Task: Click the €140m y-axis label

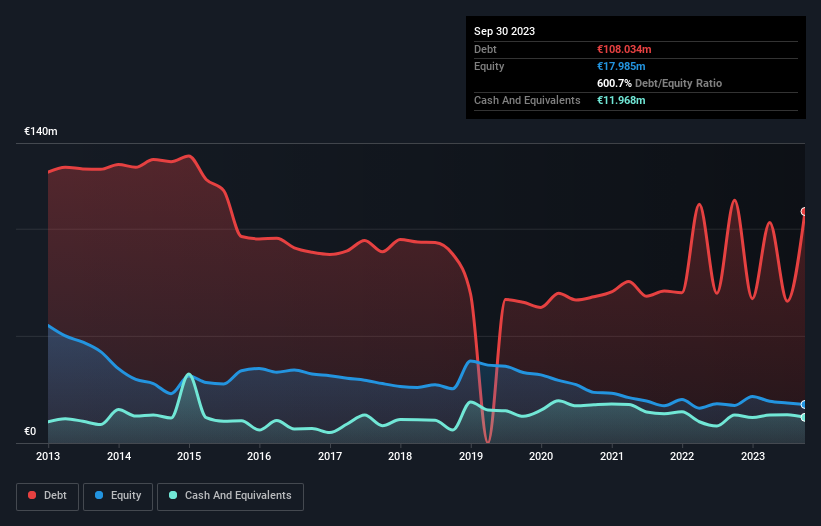Action: (x=41, y=131)
